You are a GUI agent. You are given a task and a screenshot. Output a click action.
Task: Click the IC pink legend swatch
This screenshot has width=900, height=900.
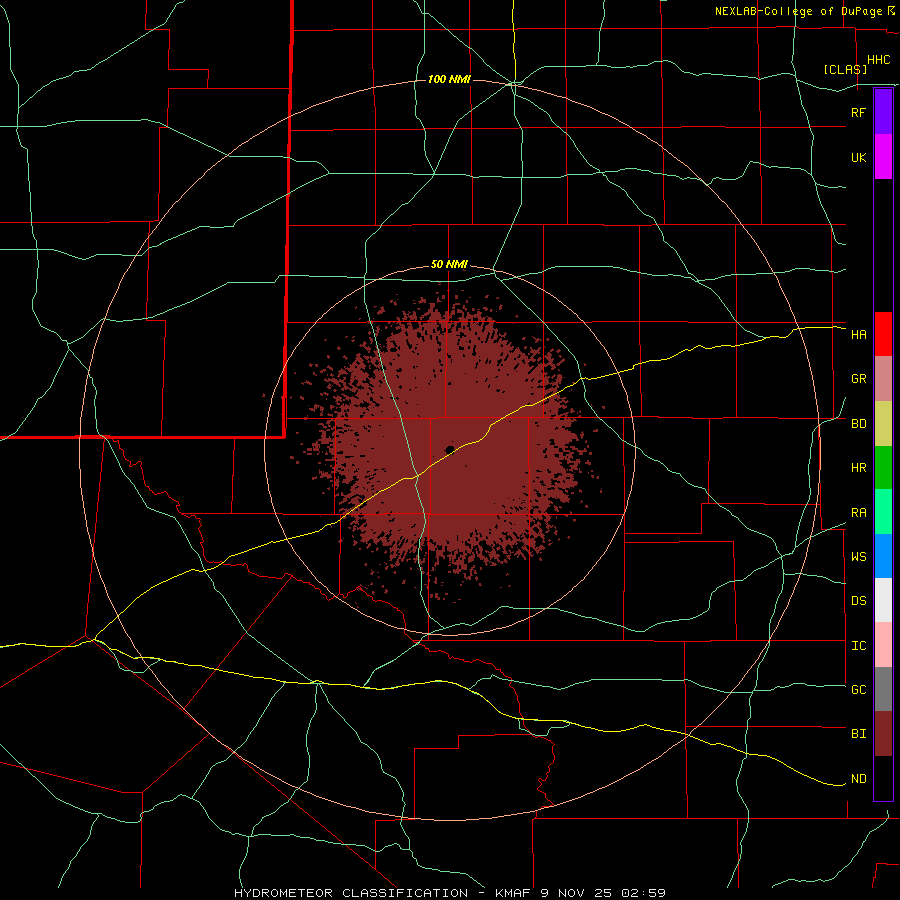point(883,645)
